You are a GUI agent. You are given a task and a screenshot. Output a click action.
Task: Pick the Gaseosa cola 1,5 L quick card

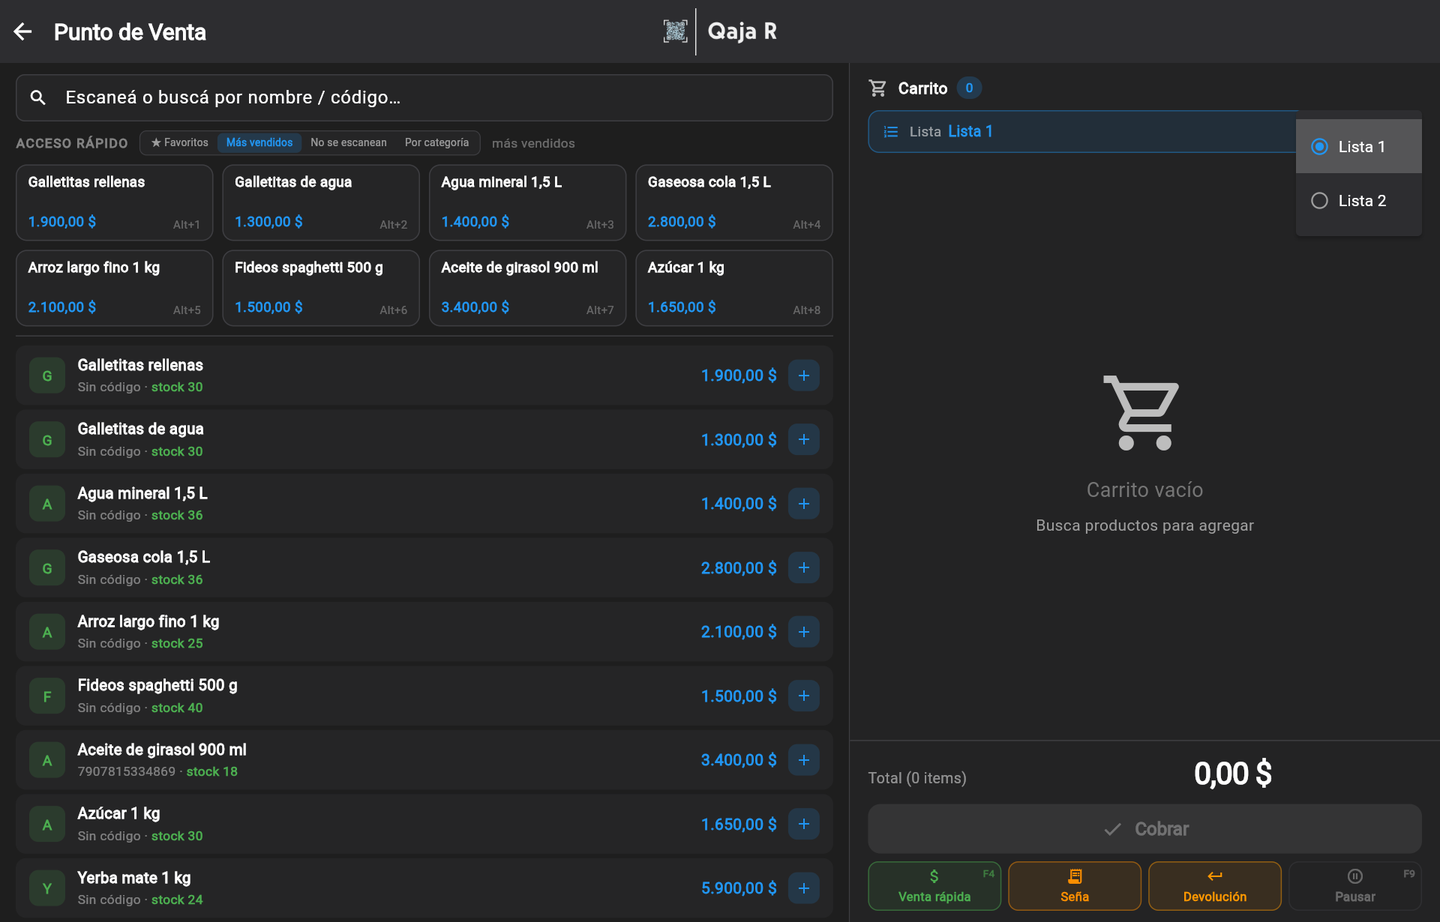[x=734, y=202]
